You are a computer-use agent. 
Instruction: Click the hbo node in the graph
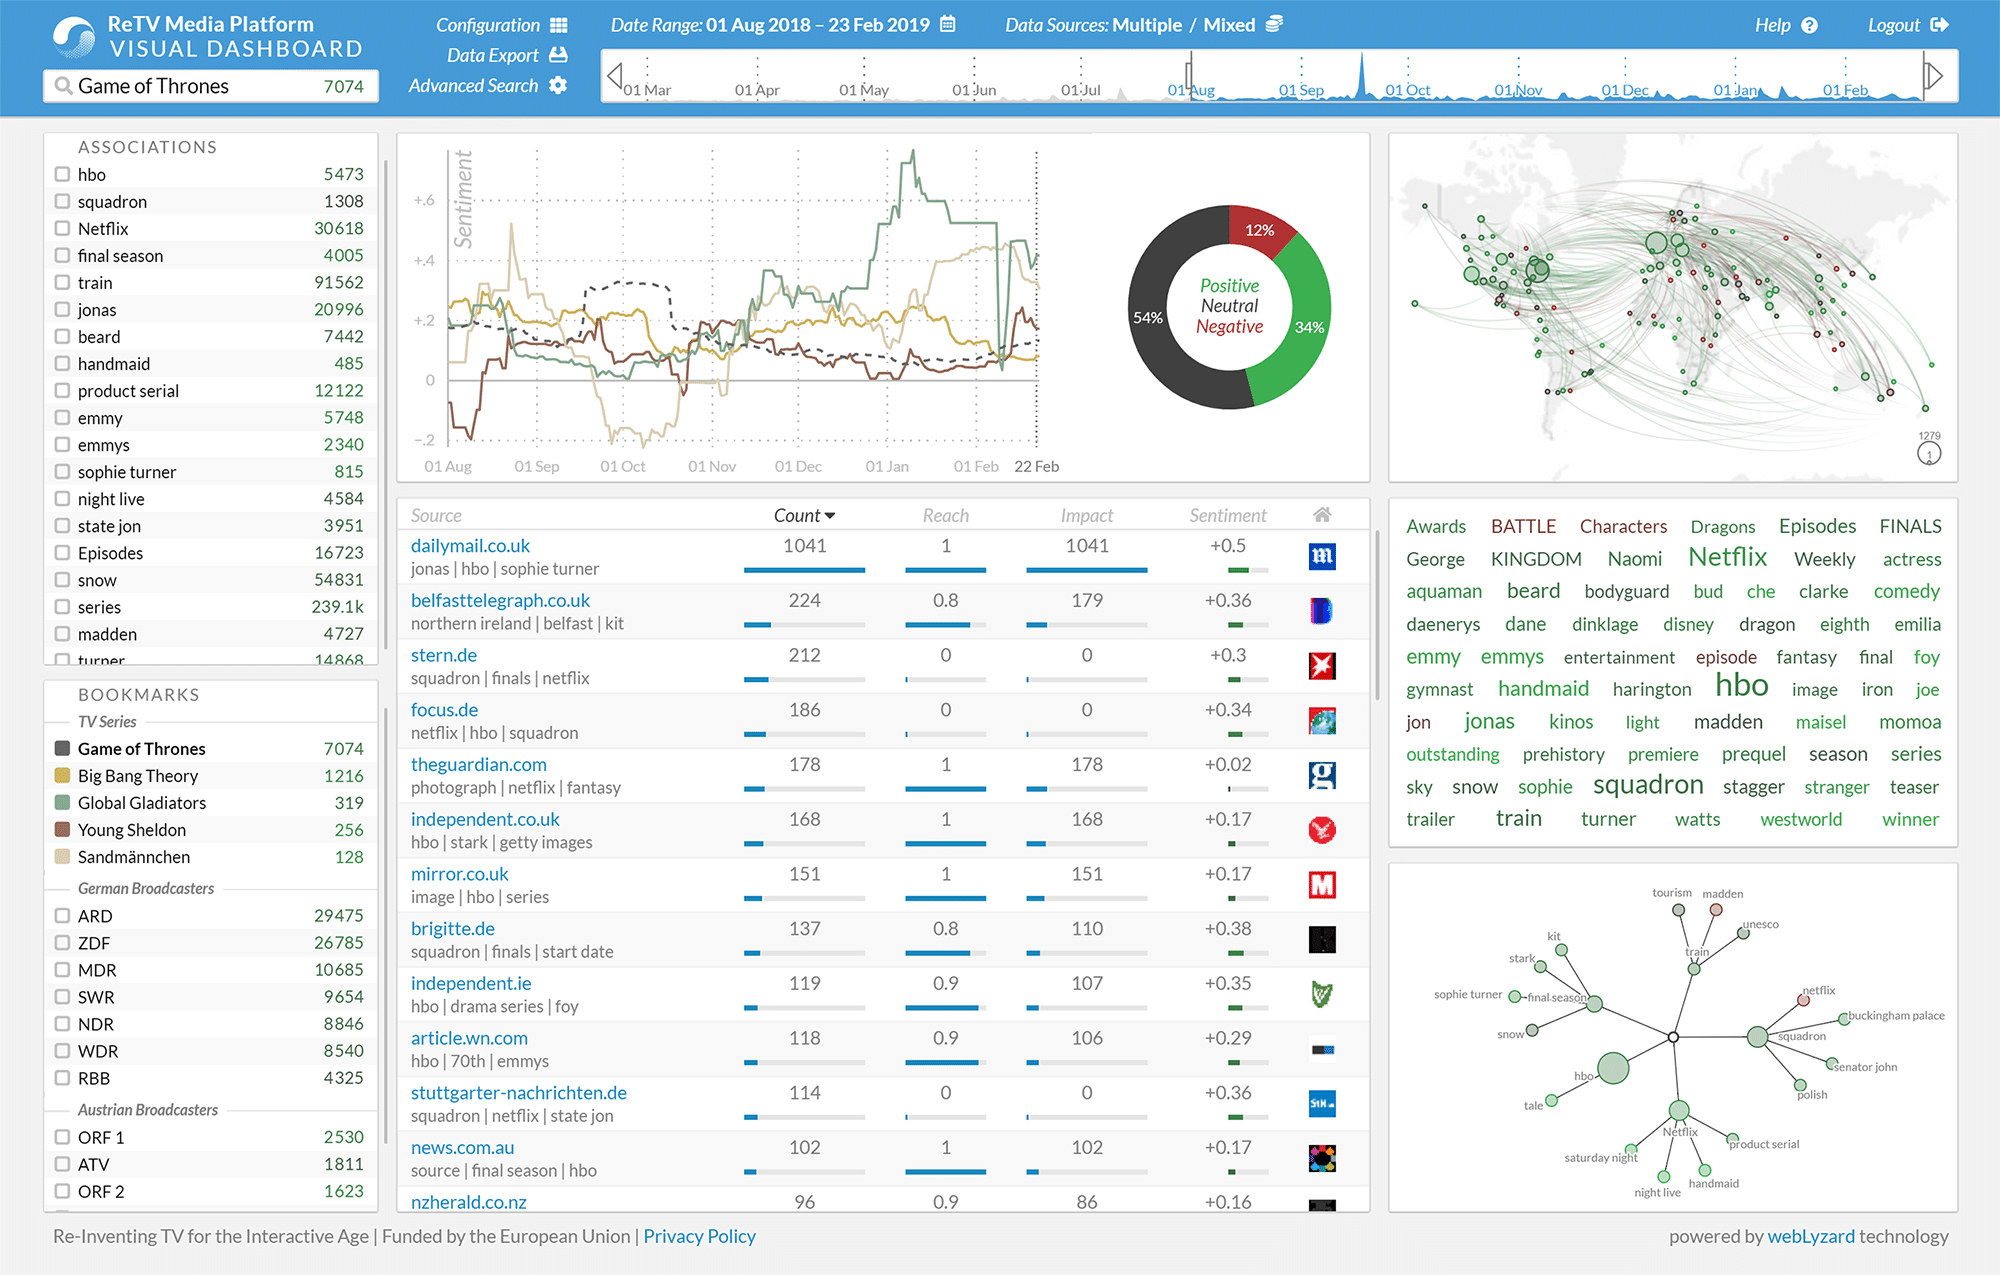[1612, 1068]
